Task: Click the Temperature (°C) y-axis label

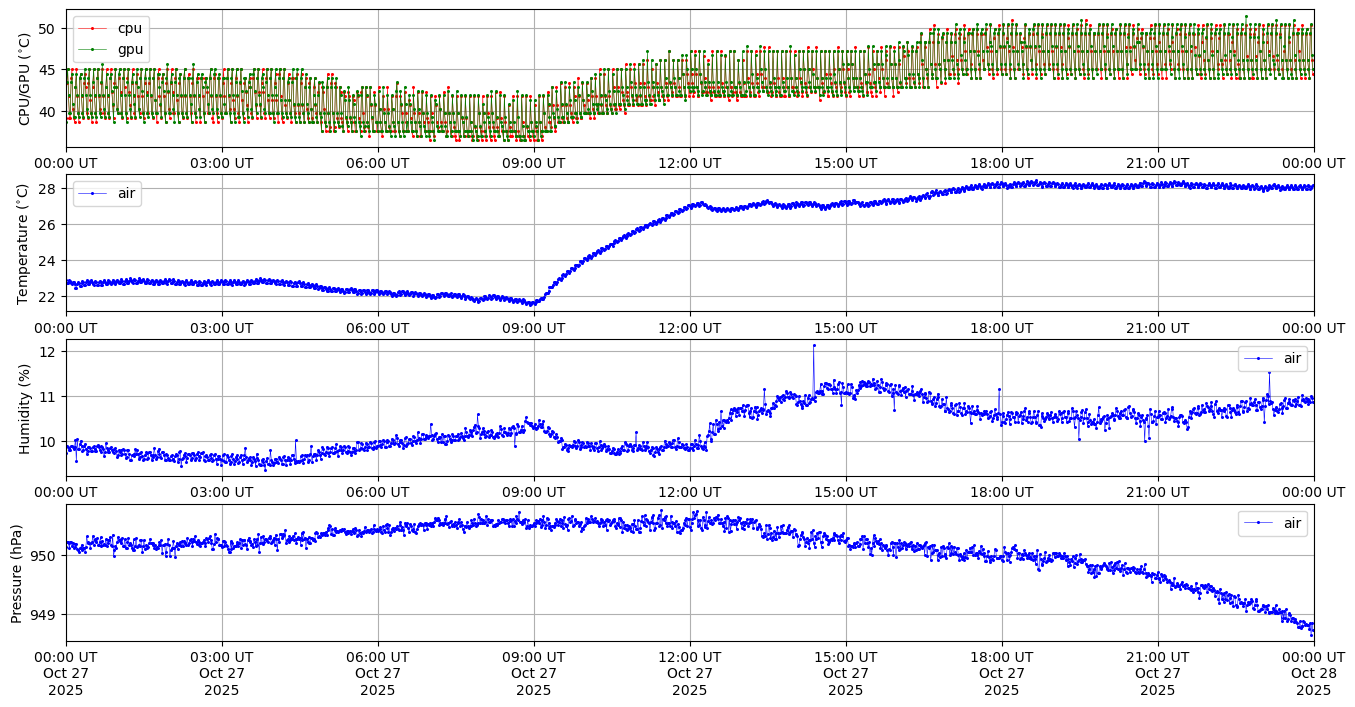Action: pyautogui.click(x=25, y=243)
